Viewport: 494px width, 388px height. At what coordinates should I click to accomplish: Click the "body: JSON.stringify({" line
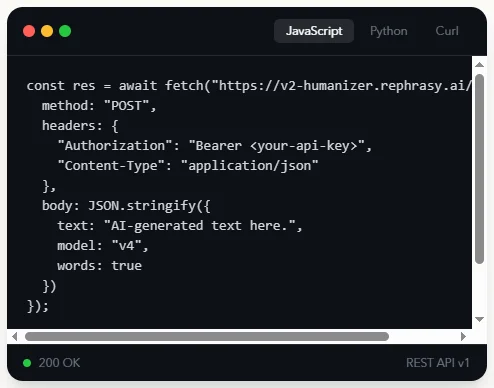tap(126, 206)
